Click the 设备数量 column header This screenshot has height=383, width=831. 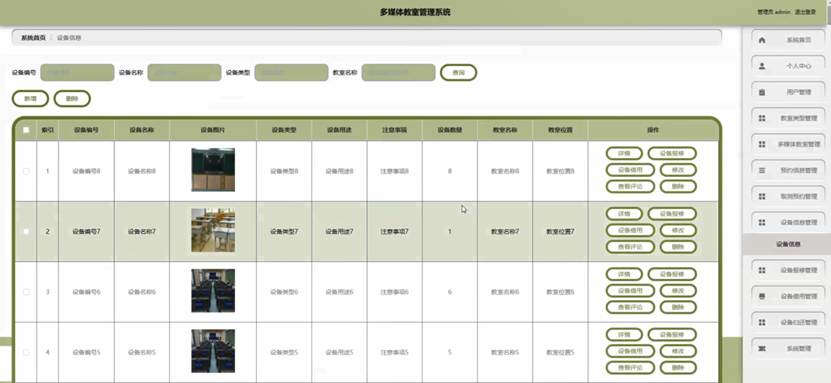(450, 130)
